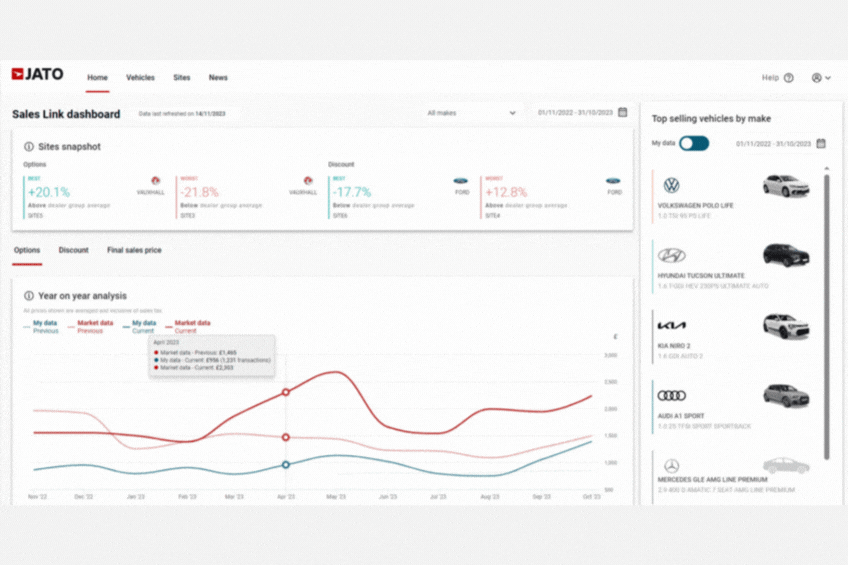Click the Sites snapshot info icon
The width and height of the screenshot is (848, 565).
pos(29,147)
